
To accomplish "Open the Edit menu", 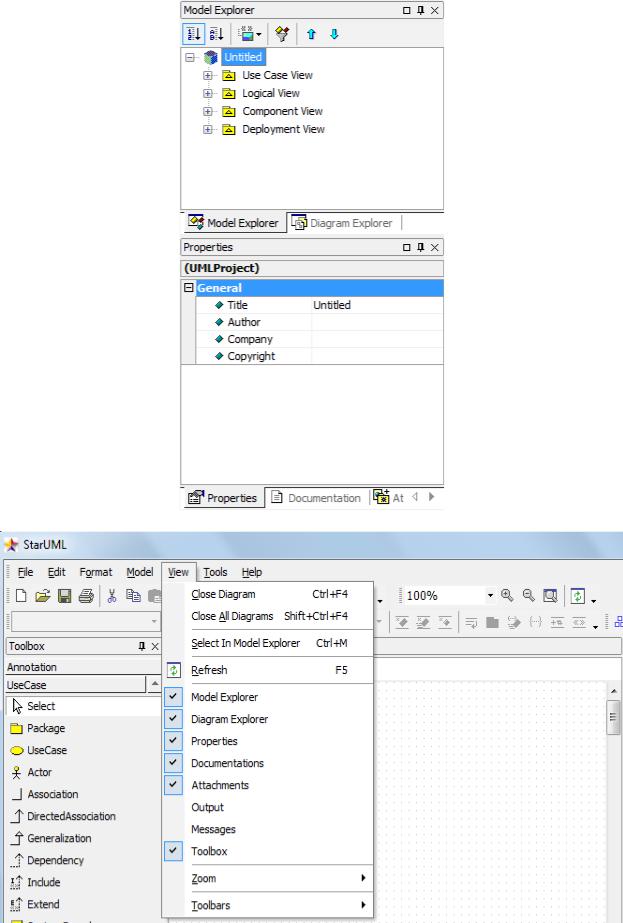I will click(57, 572).
